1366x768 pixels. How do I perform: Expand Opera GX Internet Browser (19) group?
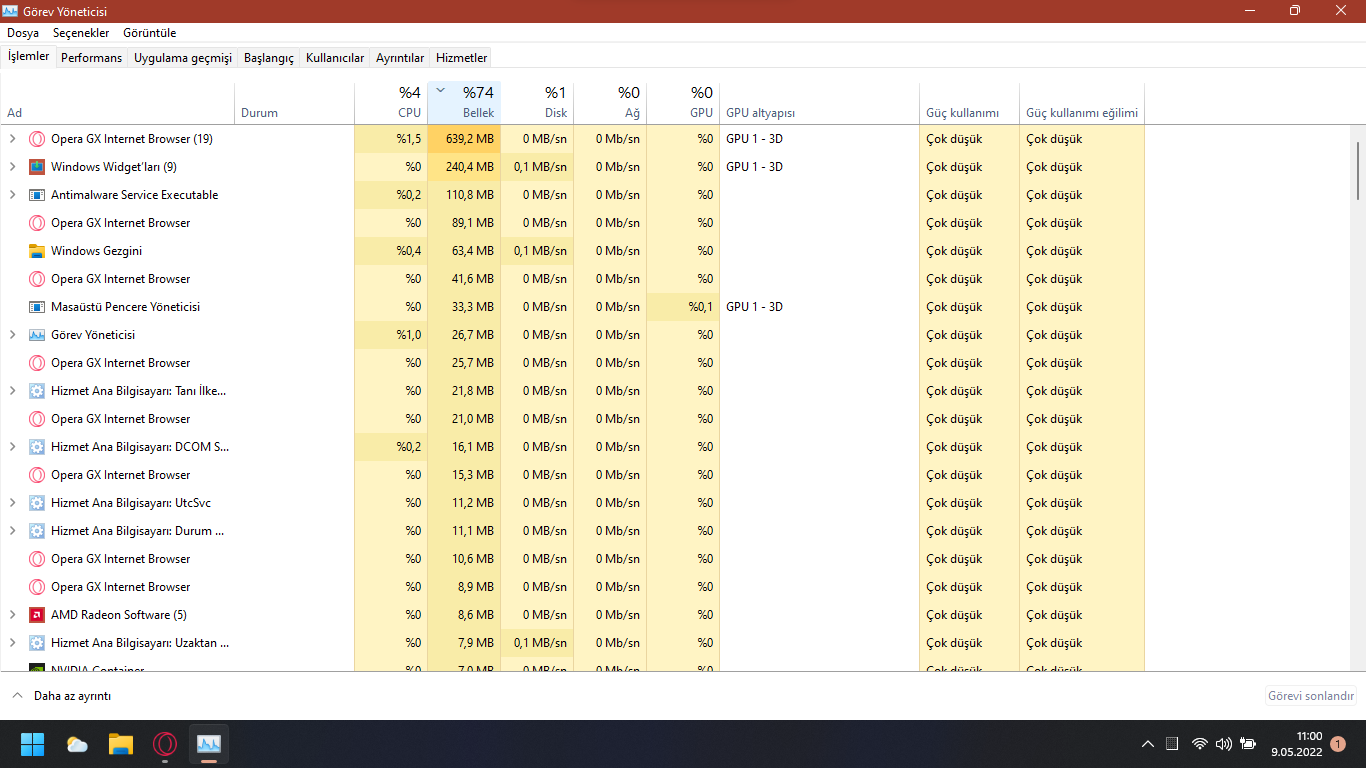(13, 139)
